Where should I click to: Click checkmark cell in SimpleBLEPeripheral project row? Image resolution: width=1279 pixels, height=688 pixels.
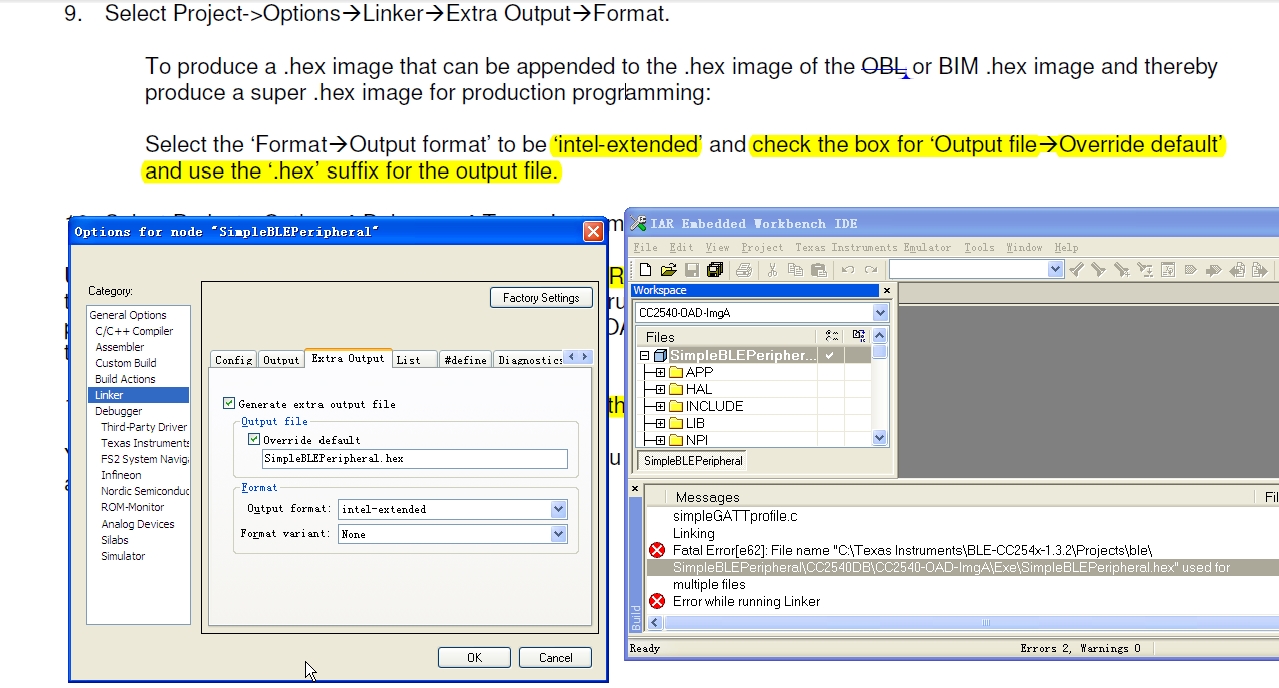coord(830,355)
